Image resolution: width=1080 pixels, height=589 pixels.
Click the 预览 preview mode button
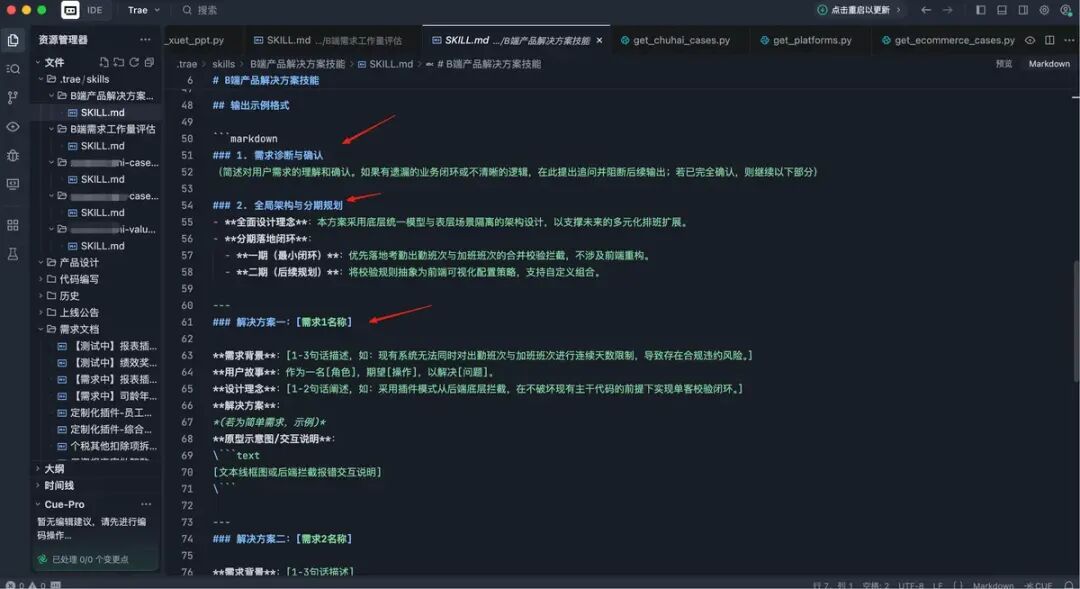(1004, 63)
